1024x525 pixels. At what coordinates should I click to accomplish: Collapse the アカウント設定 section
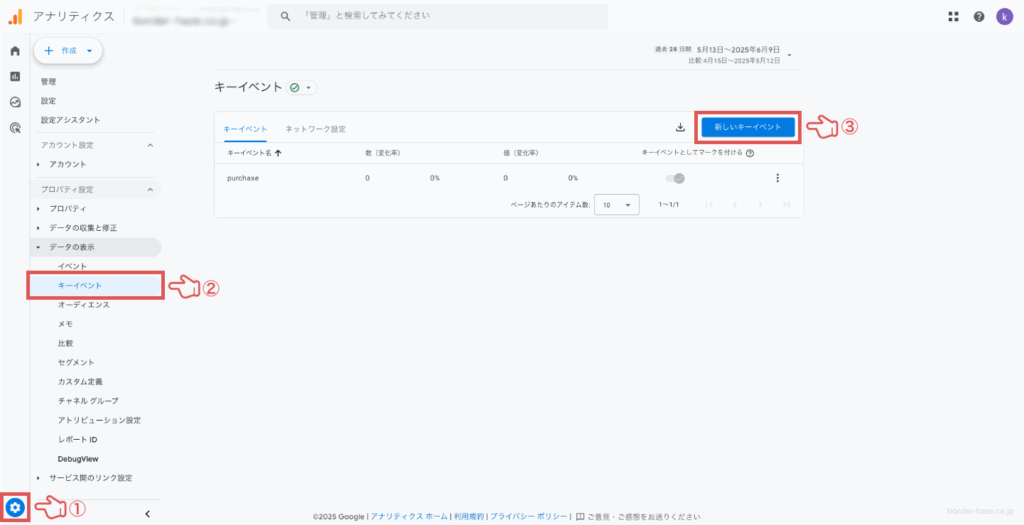click(x=150, y=145)
